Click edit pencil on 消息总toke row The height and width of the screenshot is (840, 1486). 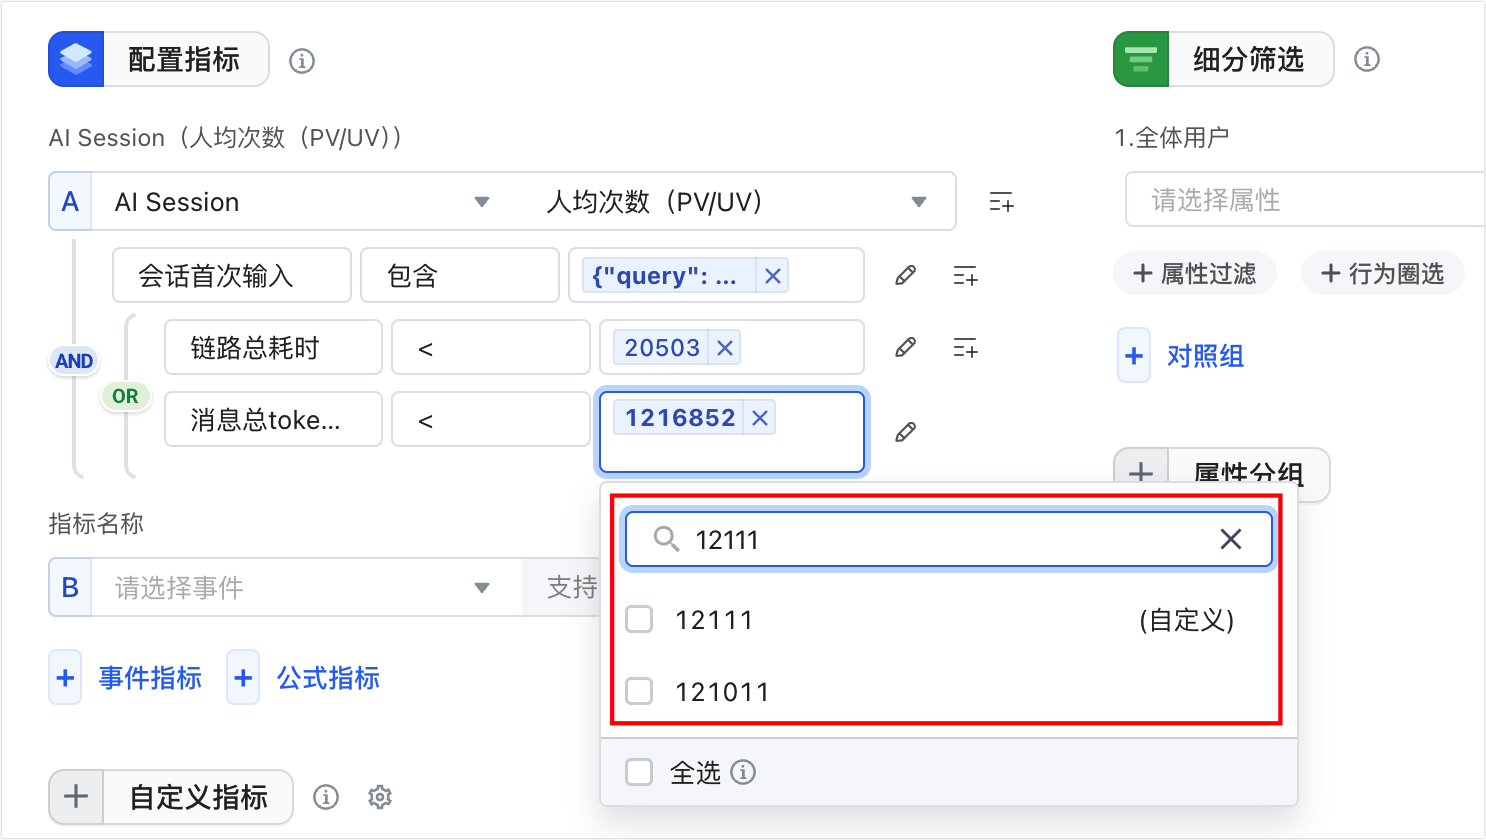pyautogui.click(x=906, y=432)
